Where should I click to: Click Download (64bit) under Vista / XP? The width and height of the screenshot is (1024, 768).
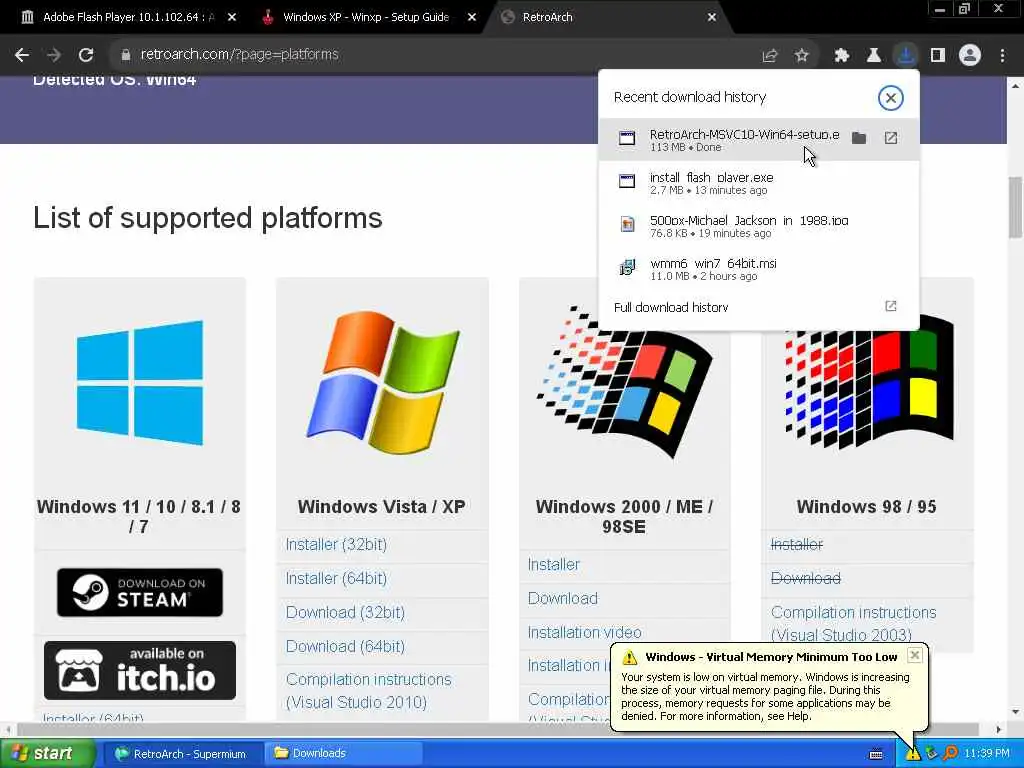[x=345, y=647]
